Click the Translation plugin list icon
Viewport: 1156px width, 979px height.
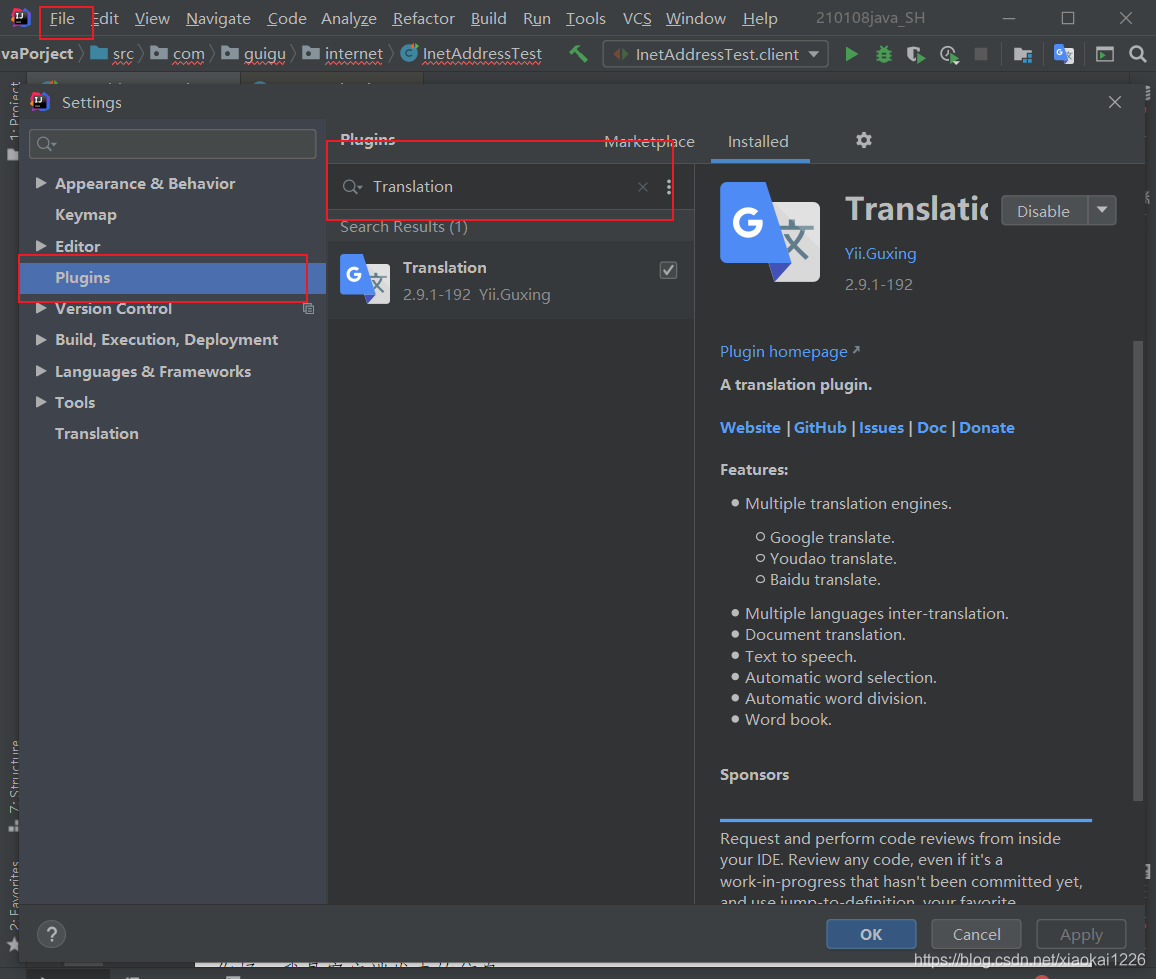[x=365, y=279]
